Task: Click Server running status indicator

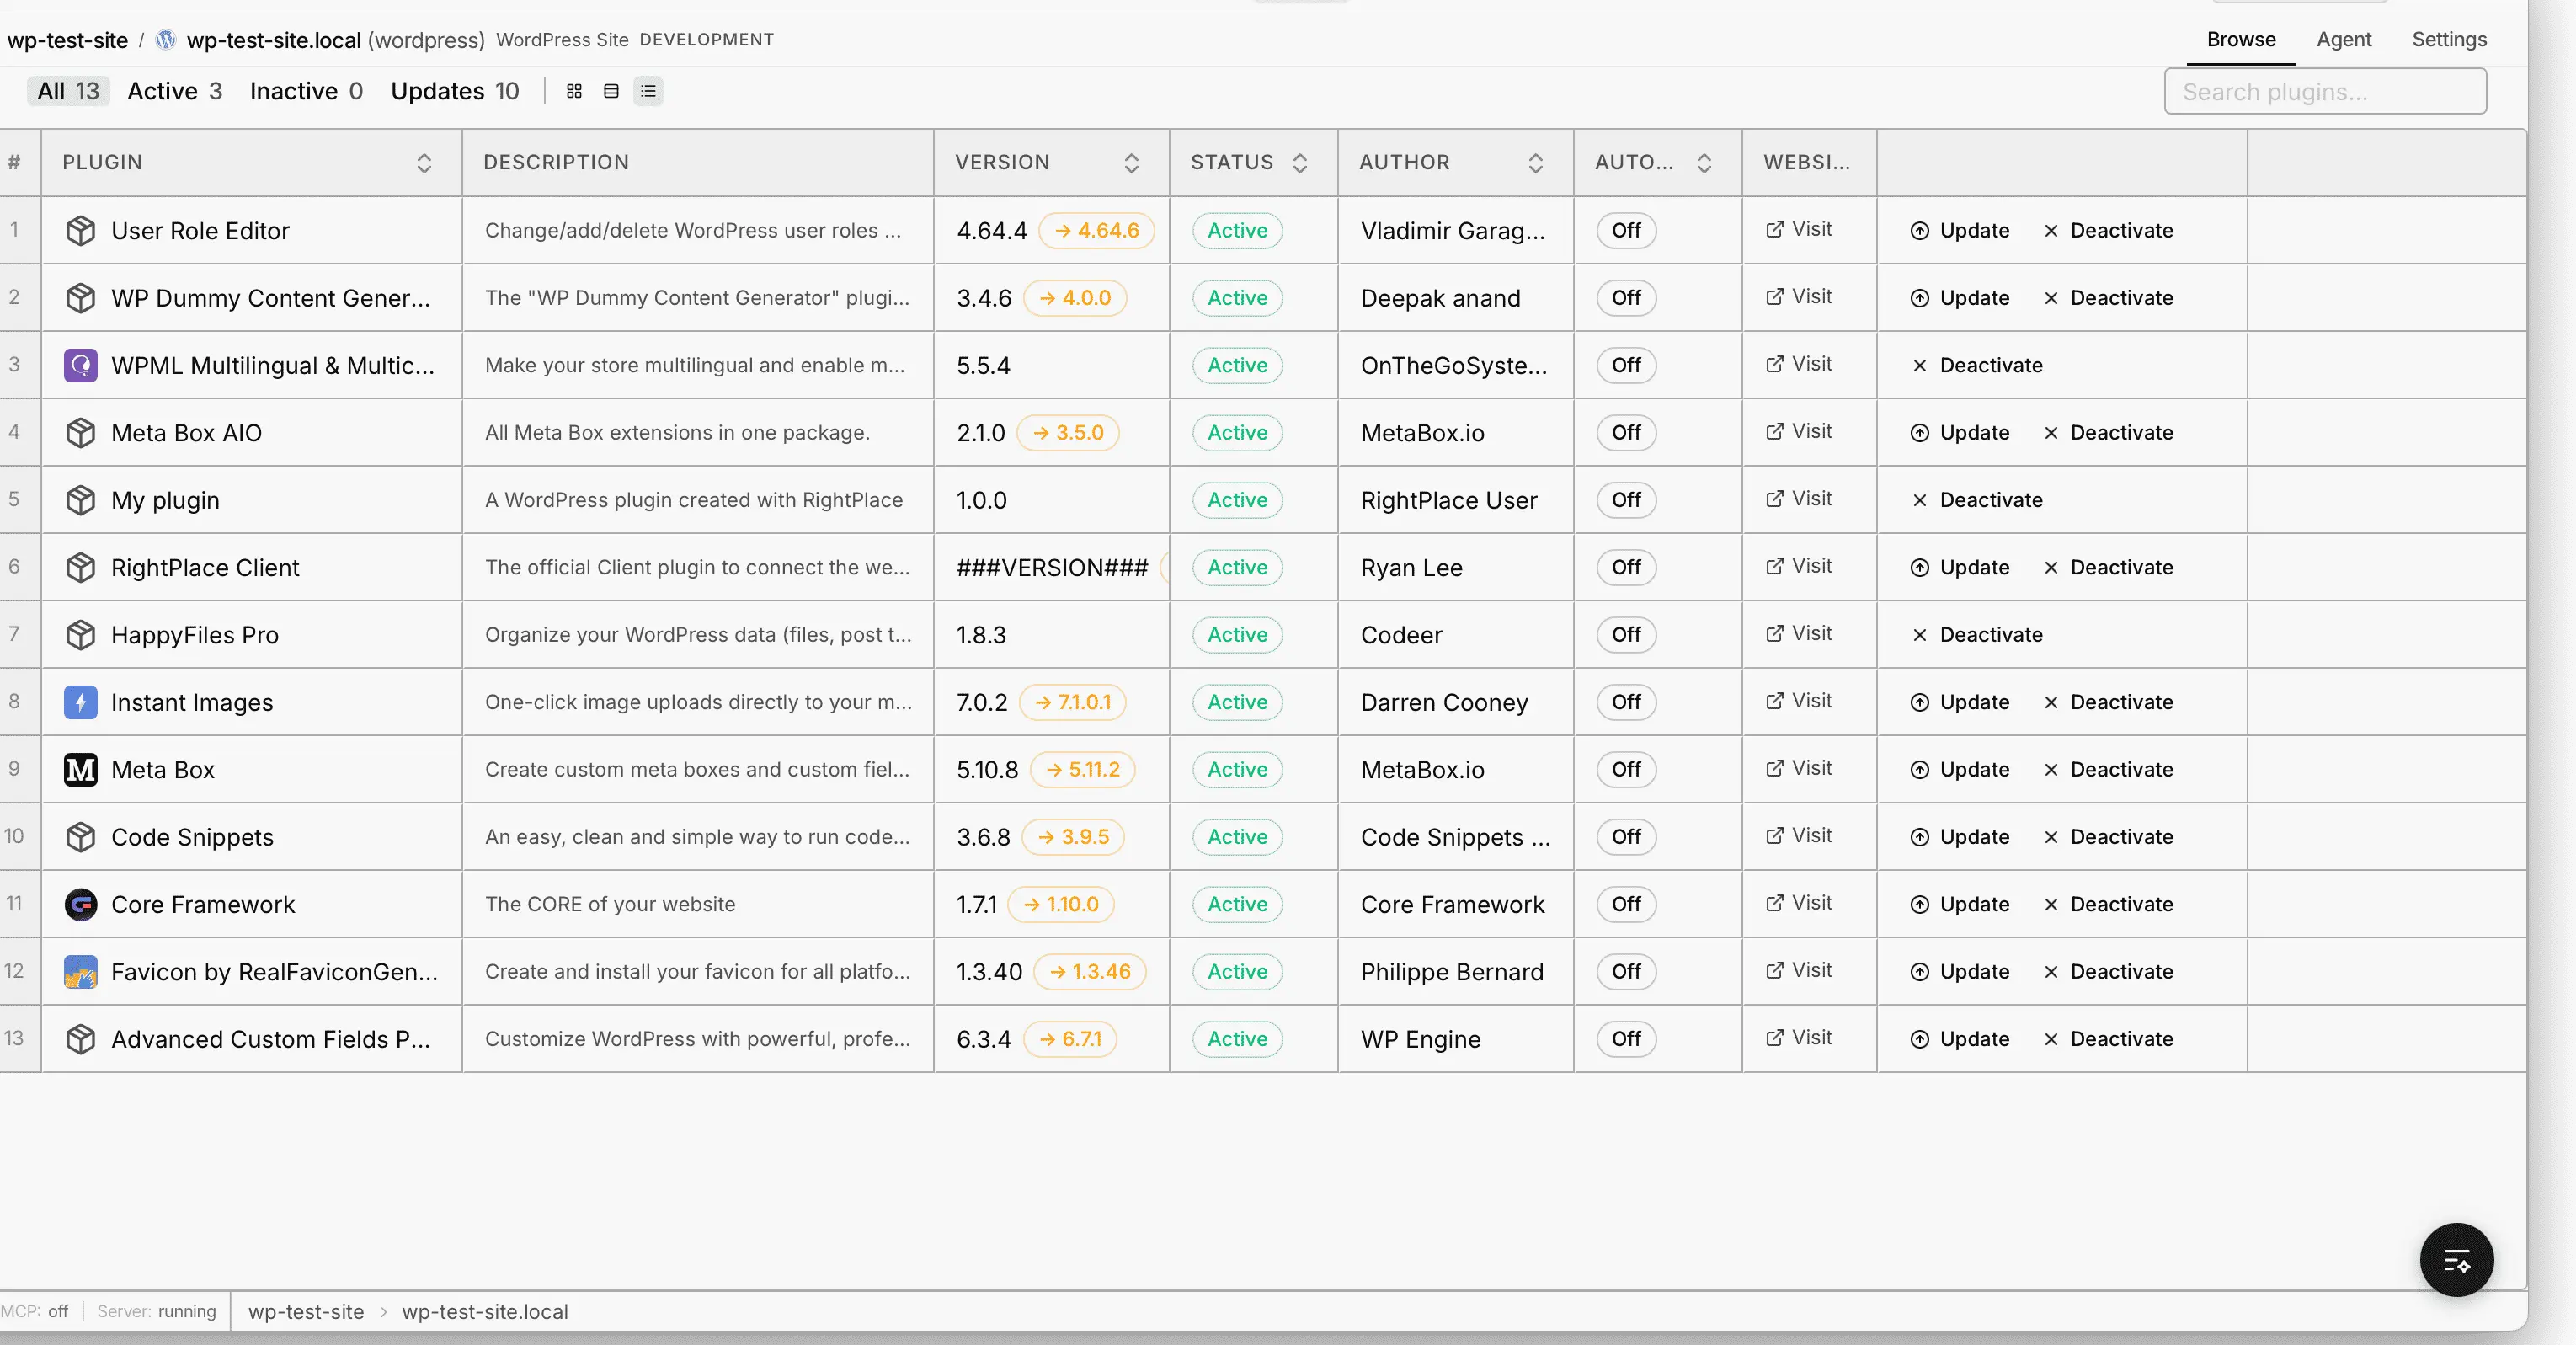Action: (x=156, y=1311)
